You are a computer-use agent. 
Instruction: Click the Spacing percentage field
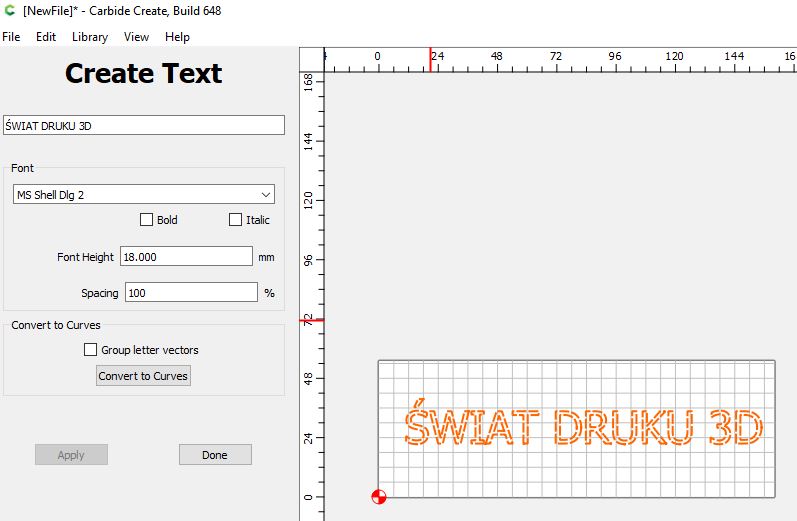191,293
